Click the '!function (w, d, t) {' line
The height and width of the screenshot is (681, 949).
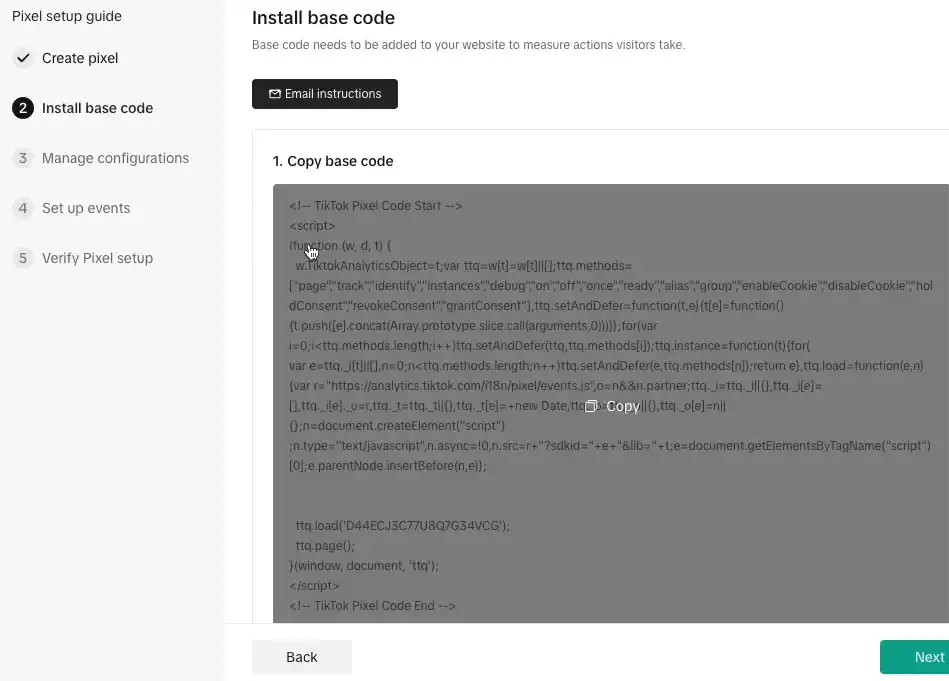point(340,246)
